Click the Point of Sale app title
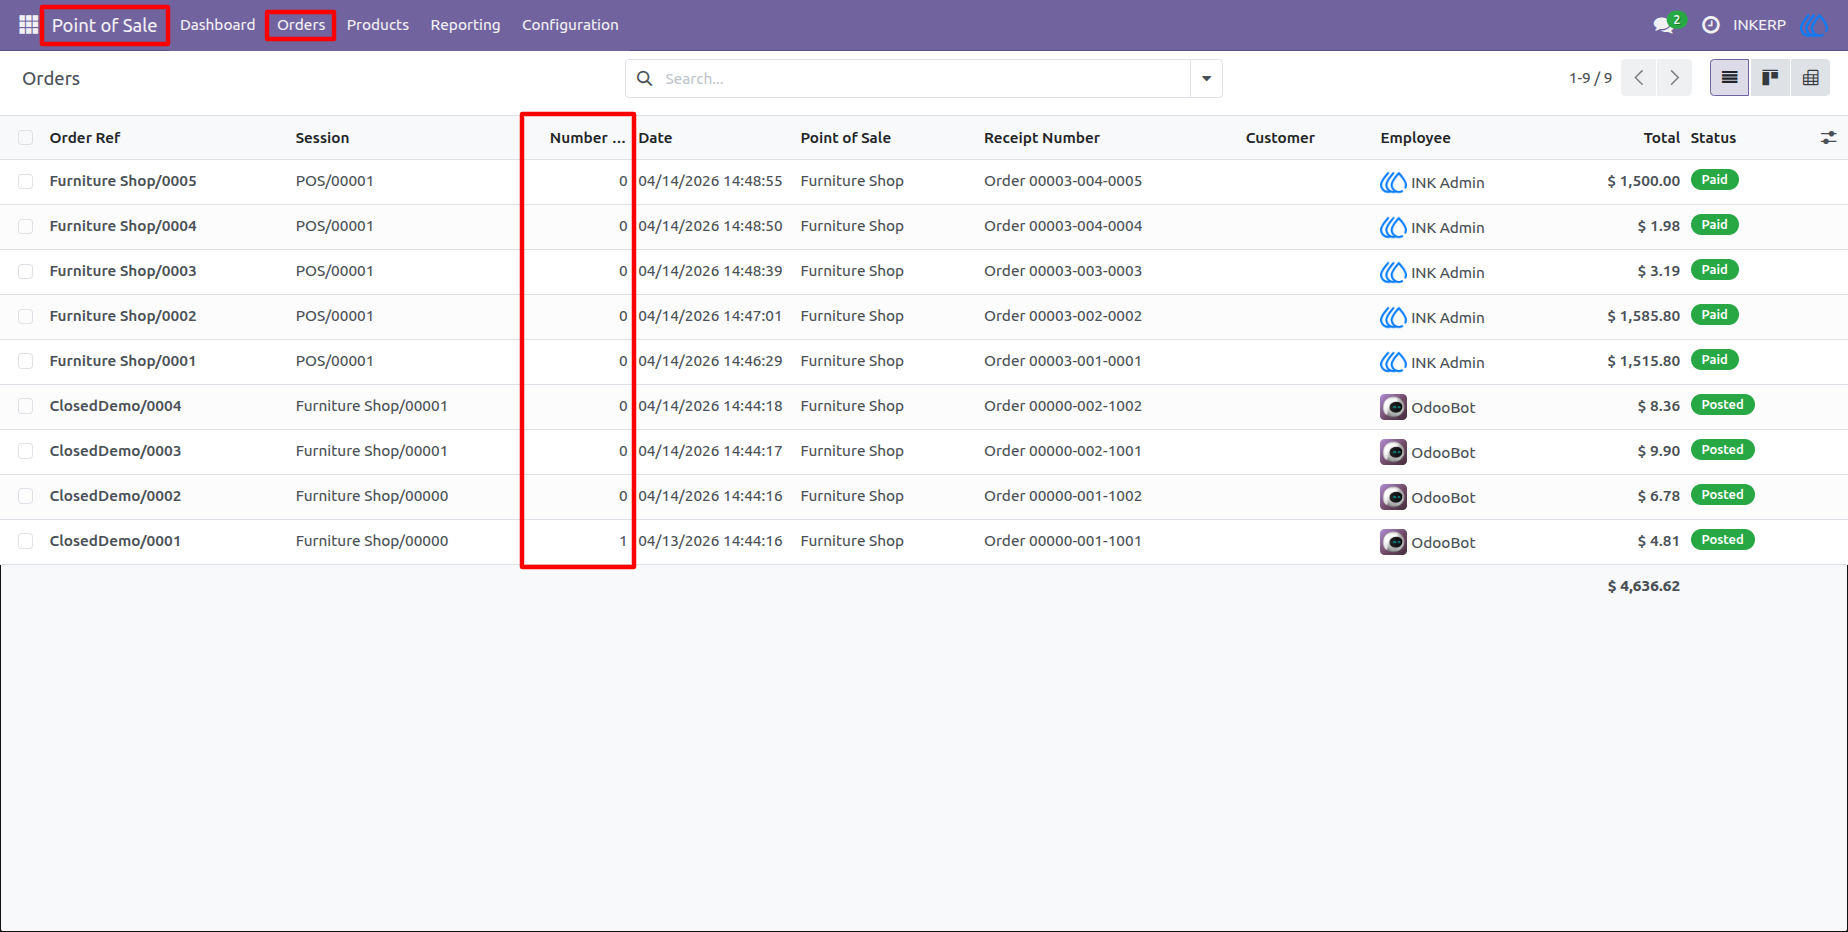Screen dimensions: 1848x932 (x=105, y=25)
